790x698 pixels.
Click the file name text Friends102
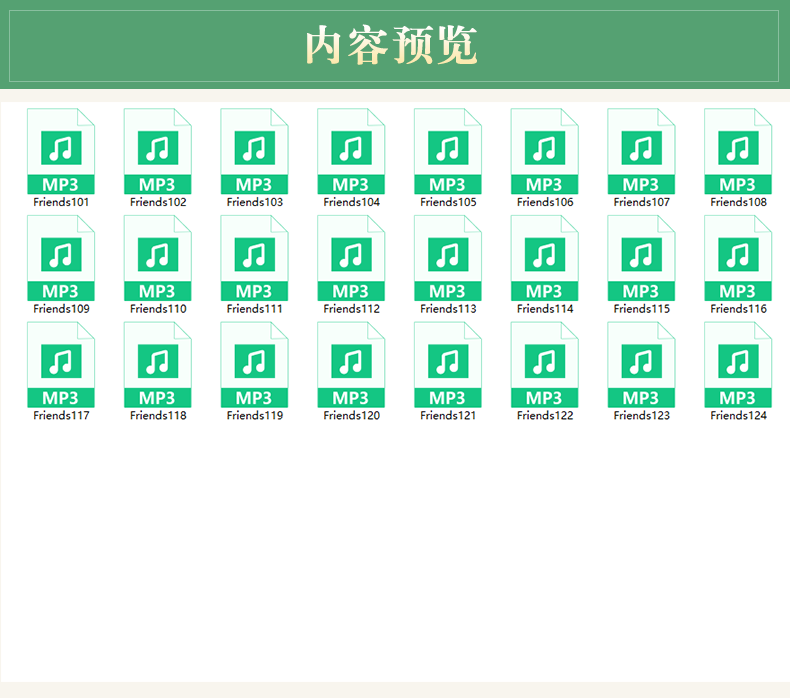[x=158, y=202]
